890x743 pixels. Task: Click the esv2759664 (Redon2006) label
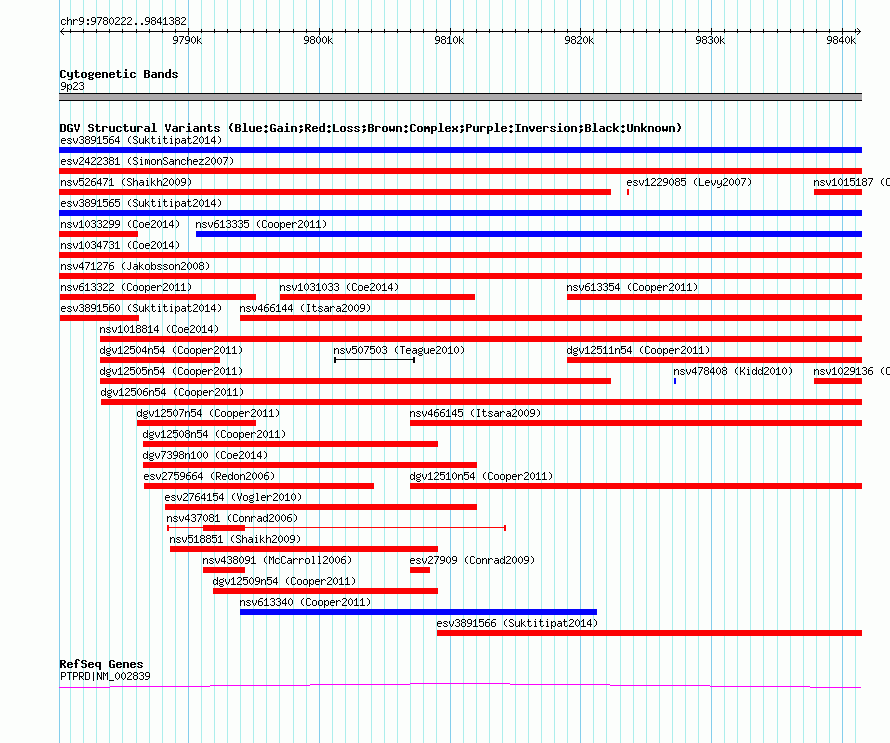209,476
